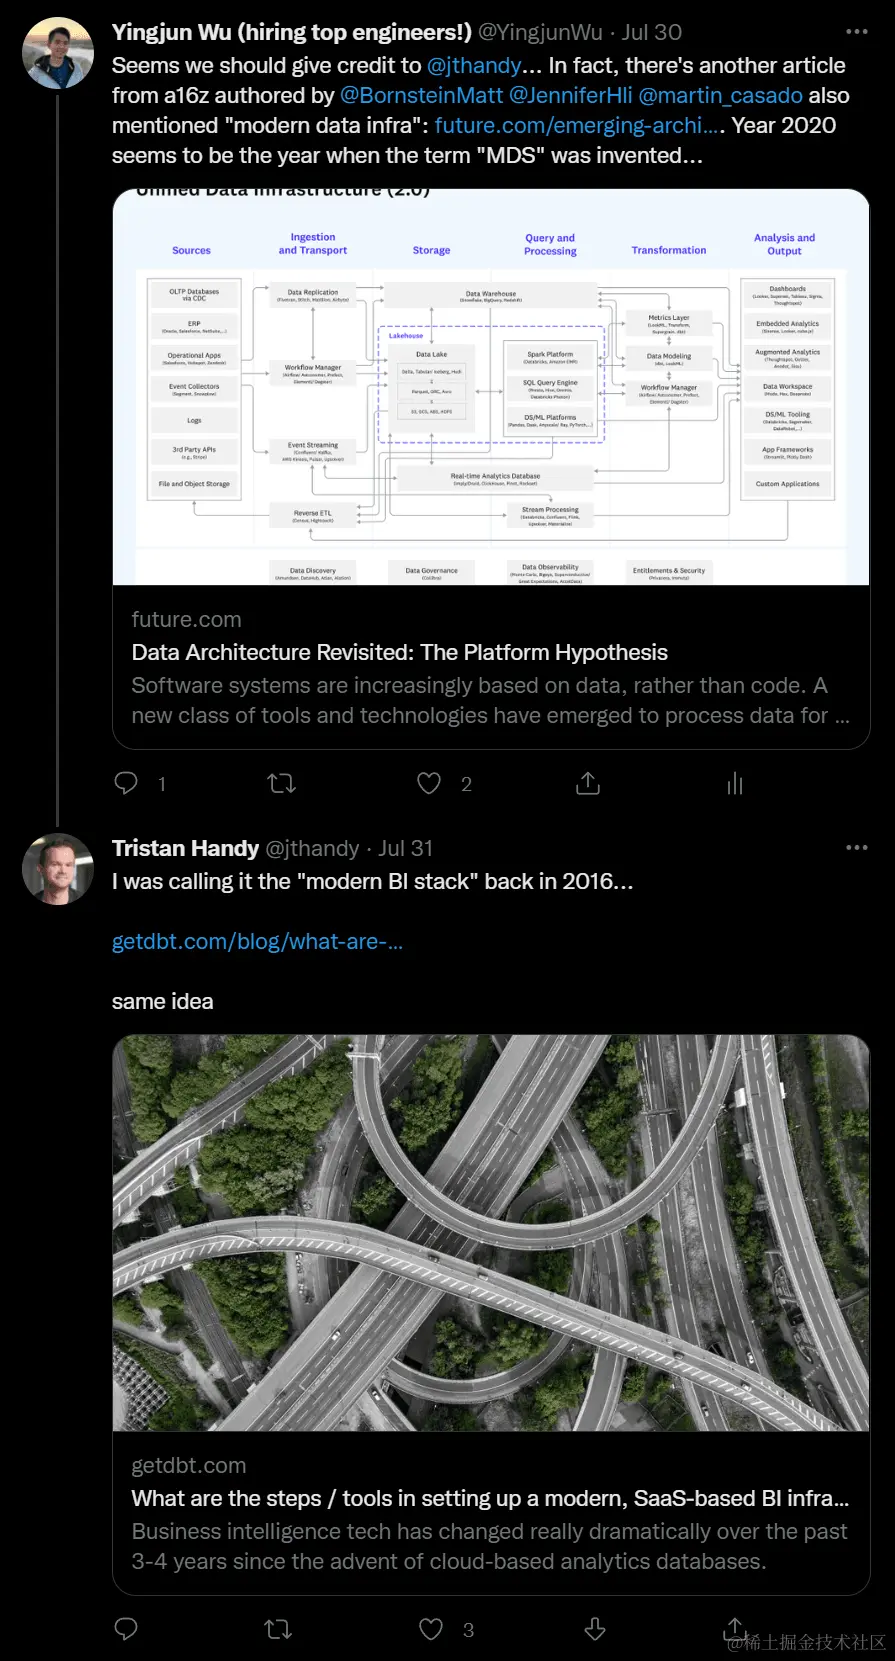Visit @martin_casado profile mention

pos(720,95)
